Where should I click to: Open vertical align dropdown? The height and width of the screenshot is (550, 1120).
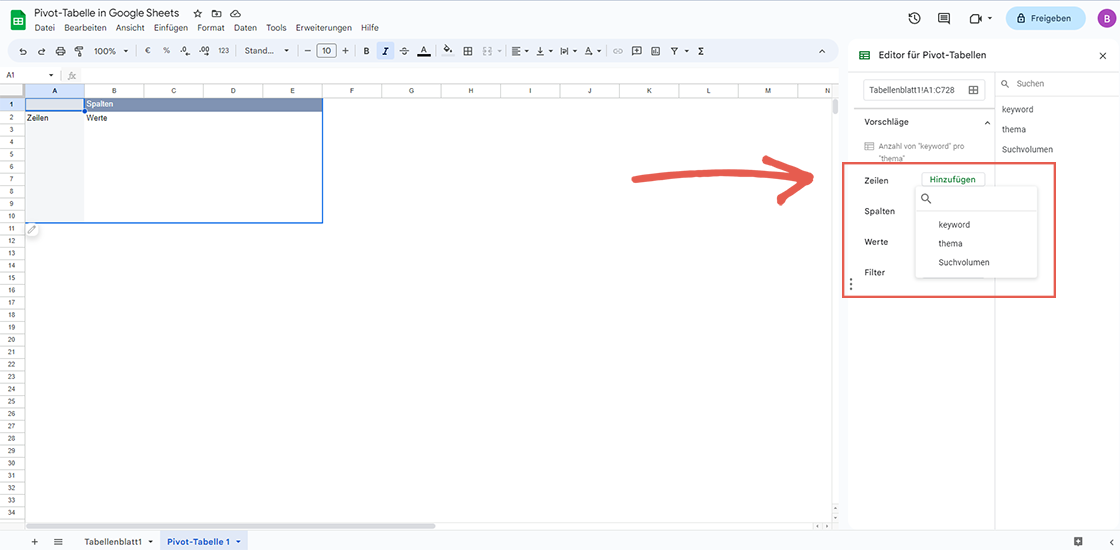[x=544, y=51]
